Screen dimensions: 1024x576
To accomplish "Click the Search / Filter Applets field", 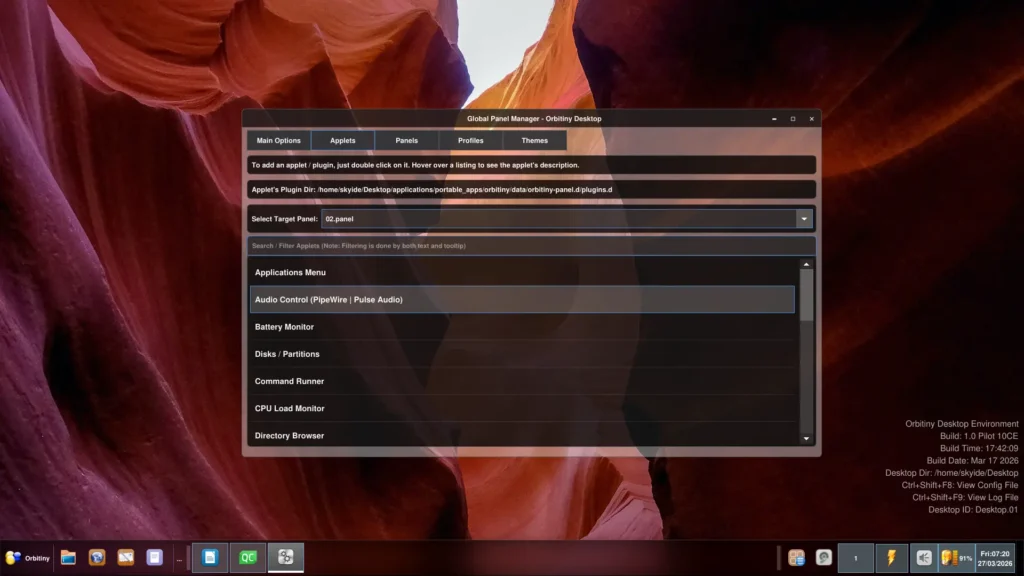I will coord(531,246).
